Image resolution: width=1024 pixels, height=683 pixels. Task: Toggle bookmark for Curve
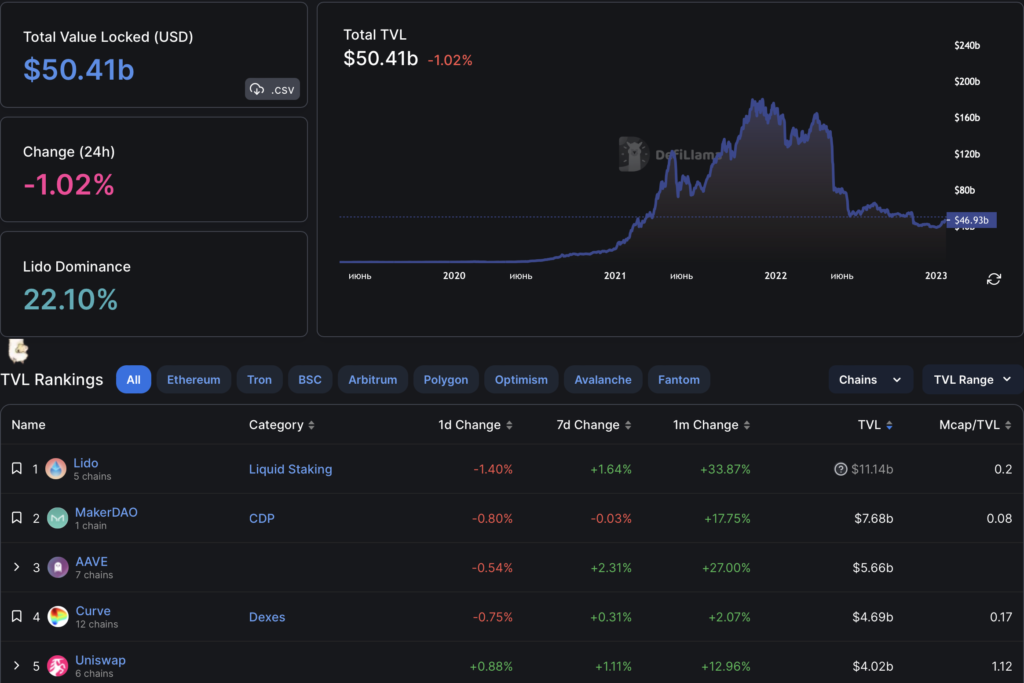click(x=17, y=617)
